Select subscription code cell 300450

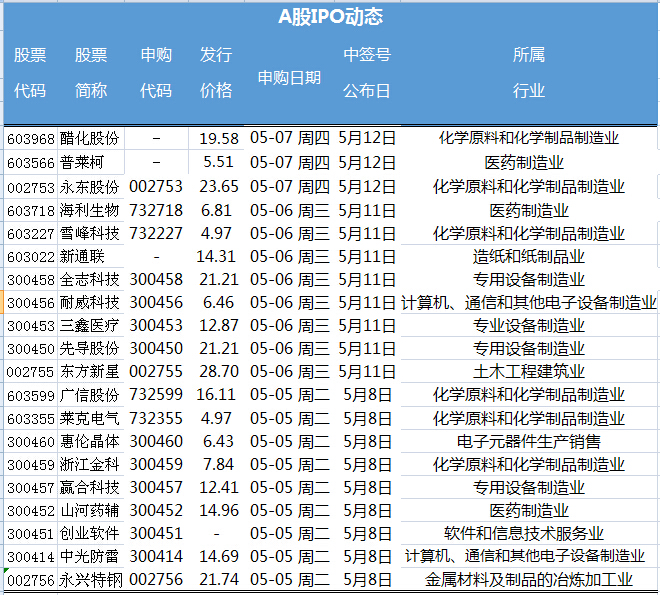156,348
